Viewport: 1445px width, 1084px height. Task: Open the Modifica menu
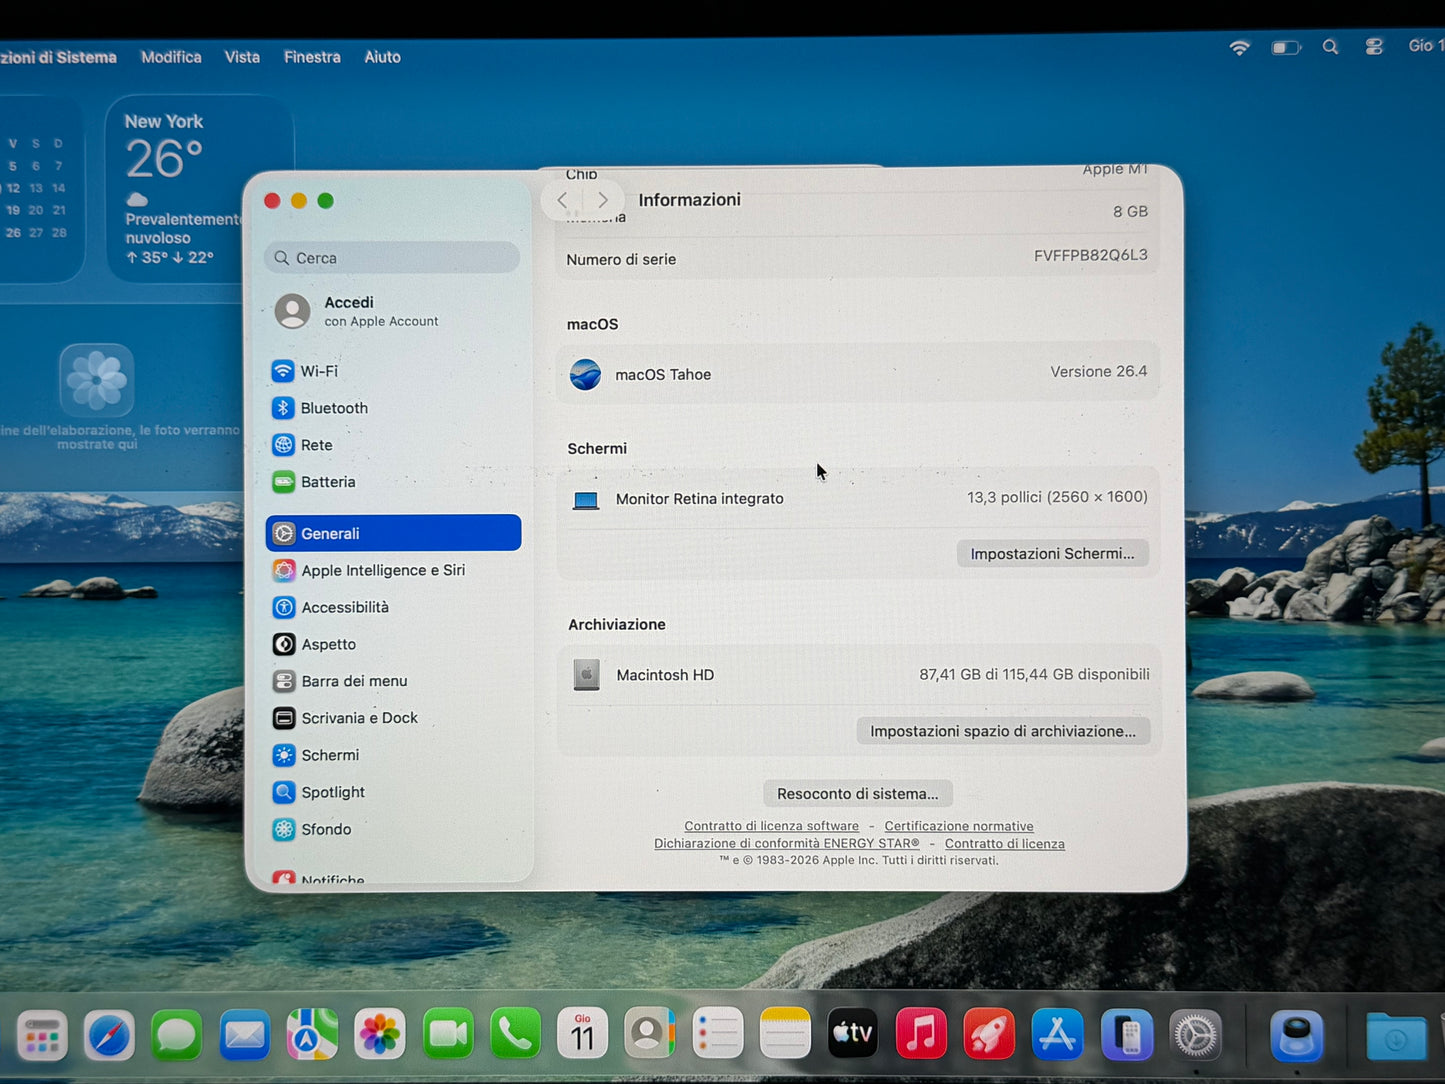point(171,57)
